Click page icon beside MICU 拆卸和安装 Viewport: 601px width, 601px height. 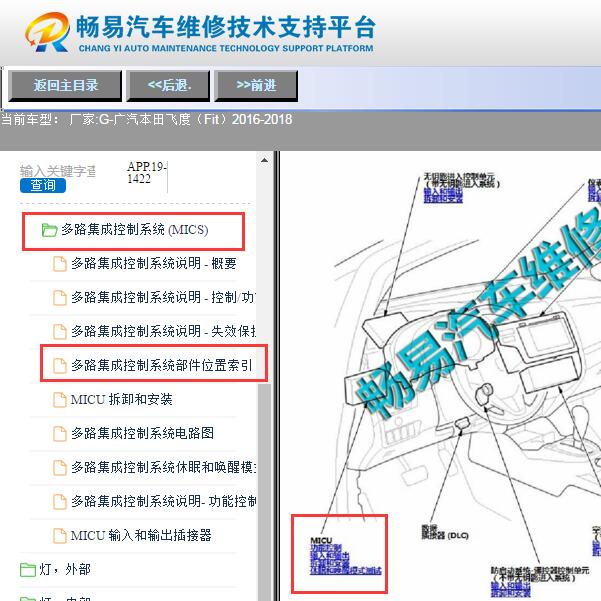[59, 400]
